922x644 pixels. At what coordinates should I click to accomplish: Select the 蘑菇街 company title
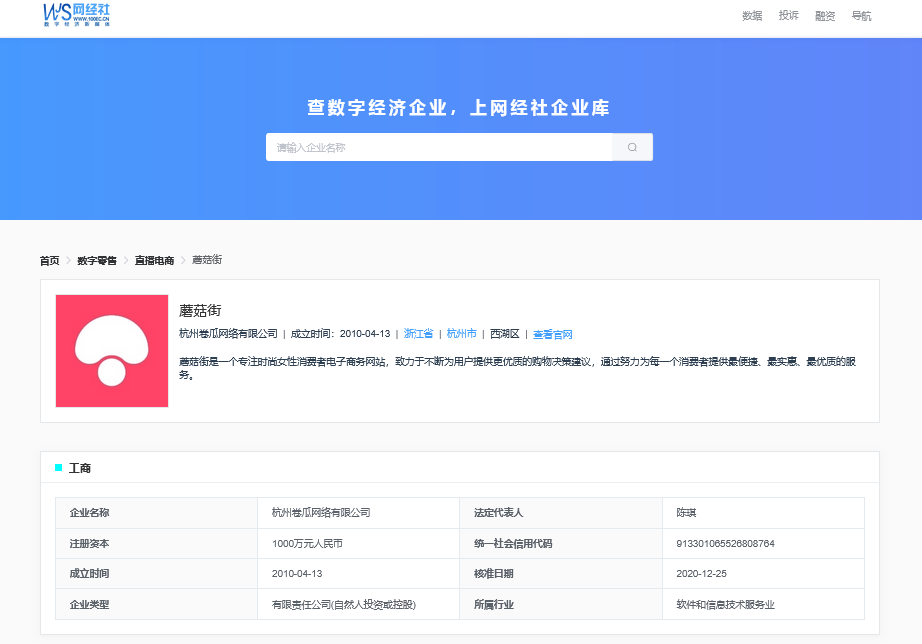(x=200, y=311)
